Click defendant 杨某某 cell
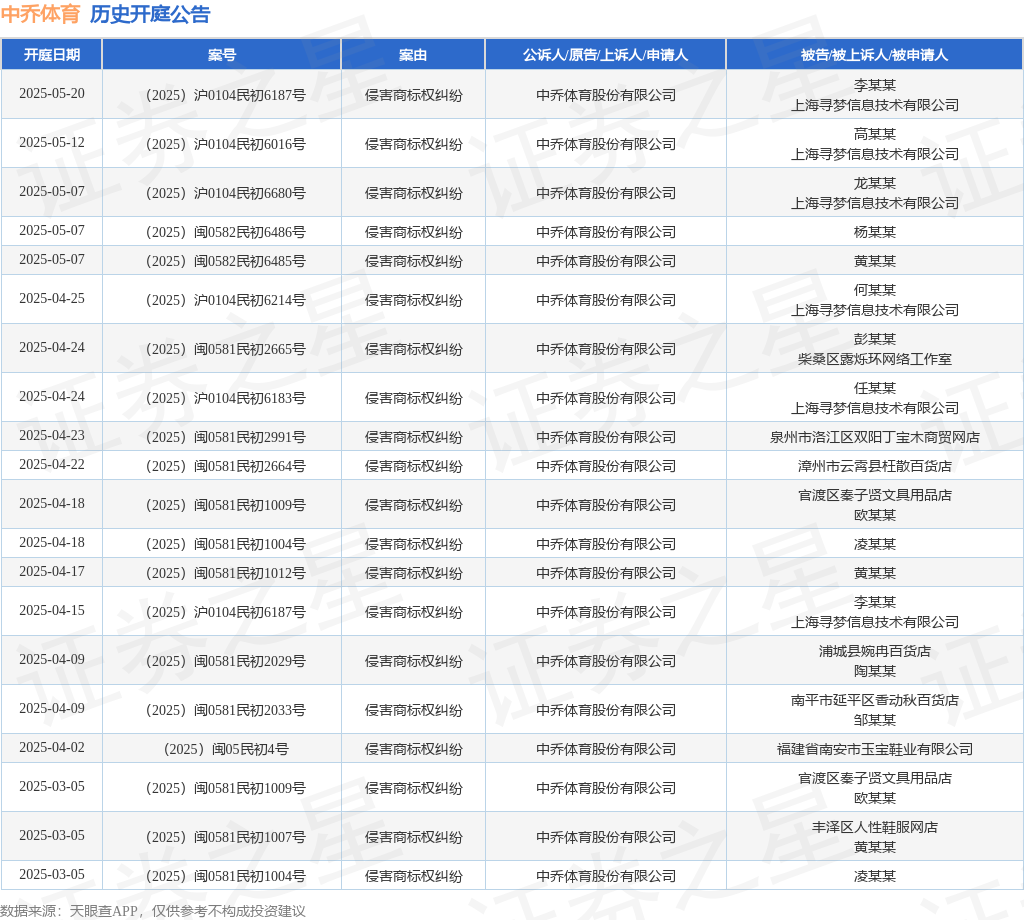This screenshot has height=920, width=1024. (x=874, y=232)
